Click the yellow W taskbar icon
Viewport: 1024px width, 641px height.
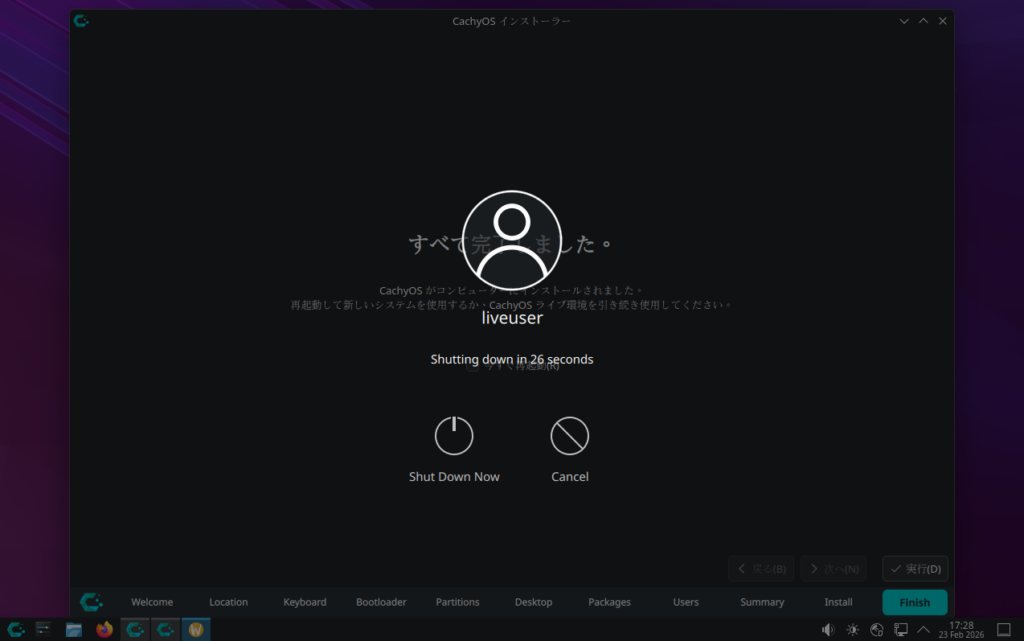click(196, 629)
